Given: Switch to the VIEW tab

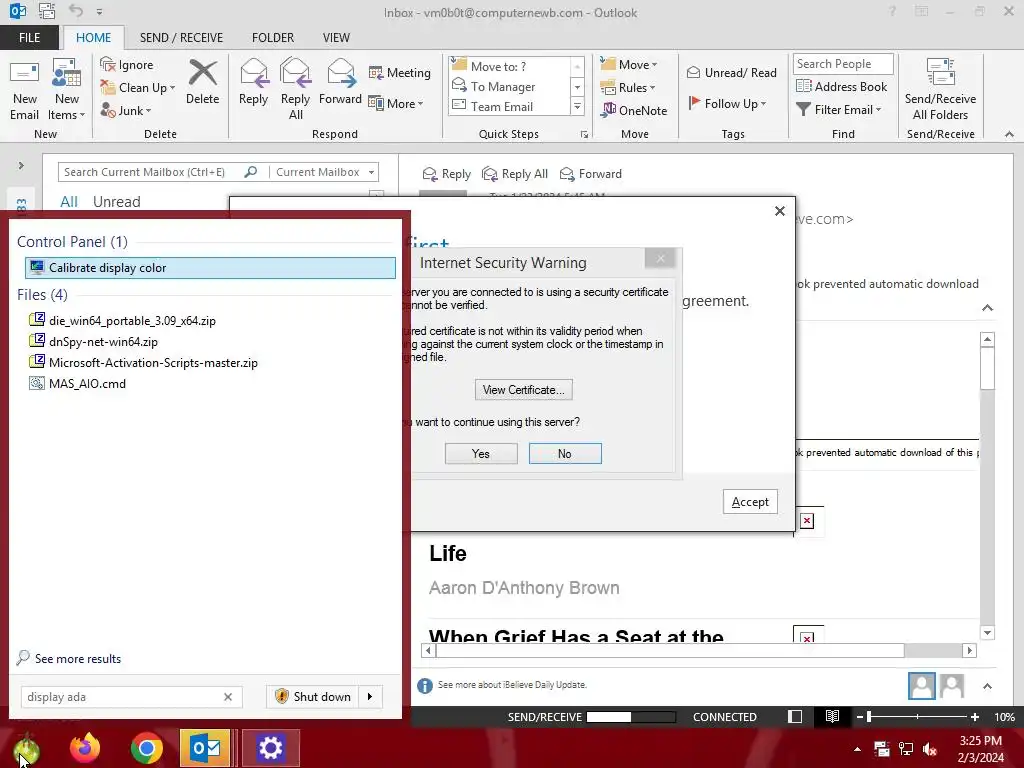Looking at the screenshot, I should point(336,37).
